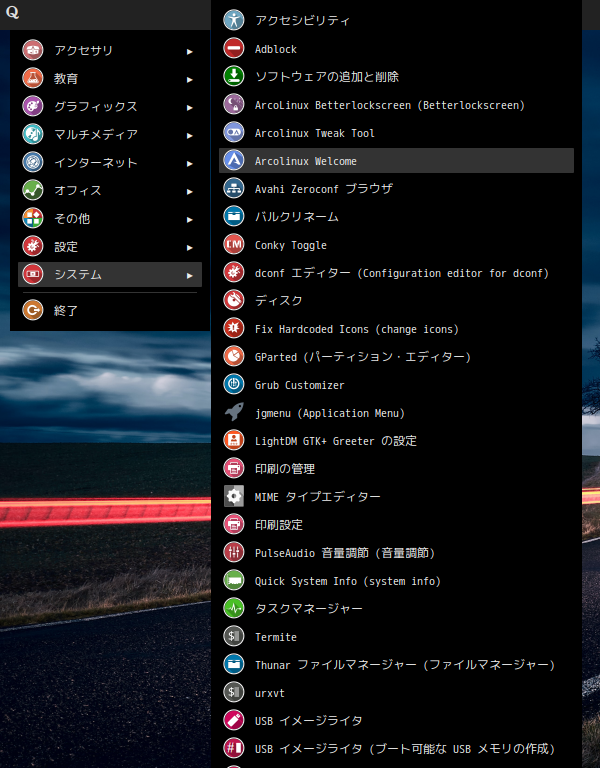
Task: Click the Arcolinux Tweak Tool icon
Action: click(x=234, y=132)
